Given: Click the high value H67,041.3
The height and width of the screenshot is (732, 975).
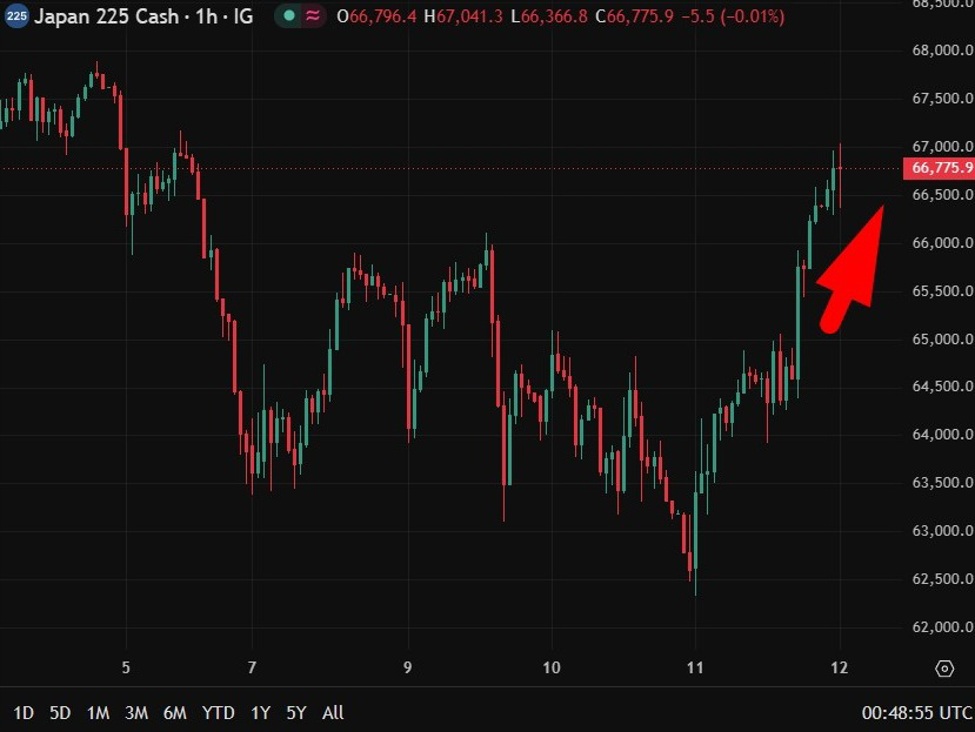Looking at the screenshot, I should (x=463, y=16).
